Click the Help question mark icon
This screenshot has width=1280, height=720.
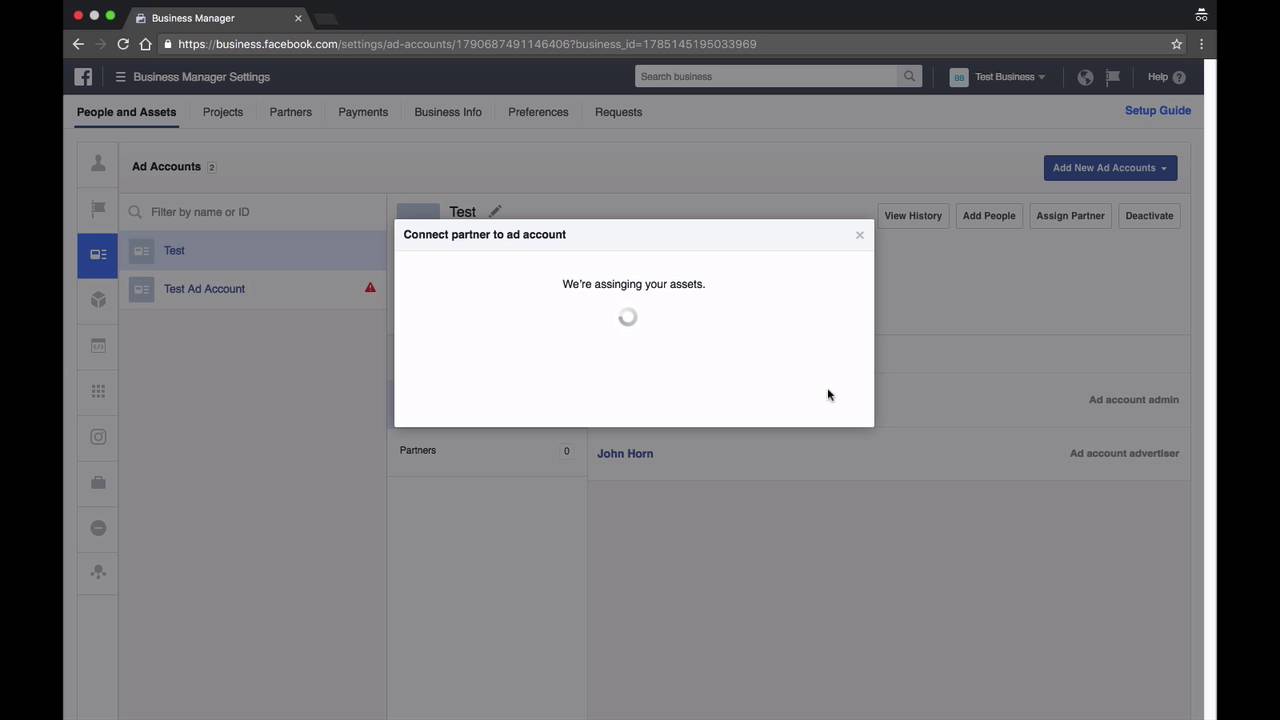[x=1179, y=77]
